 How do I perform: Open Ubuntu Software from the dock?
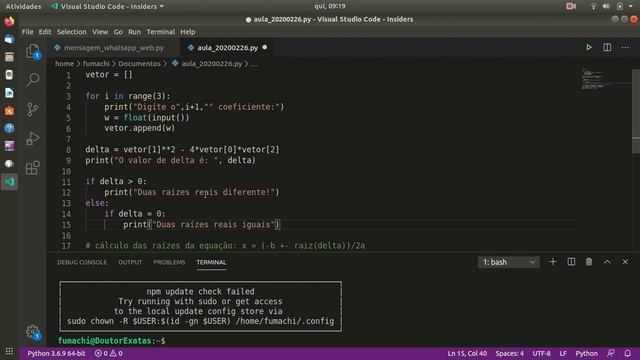(9, 111)
